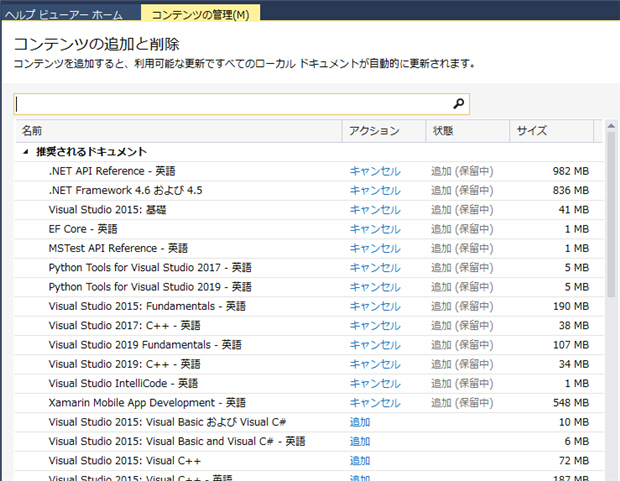Sort by サイズ column header
This screenshot has width=620, height=481.
pyautogui.click(x=552, y=131)
